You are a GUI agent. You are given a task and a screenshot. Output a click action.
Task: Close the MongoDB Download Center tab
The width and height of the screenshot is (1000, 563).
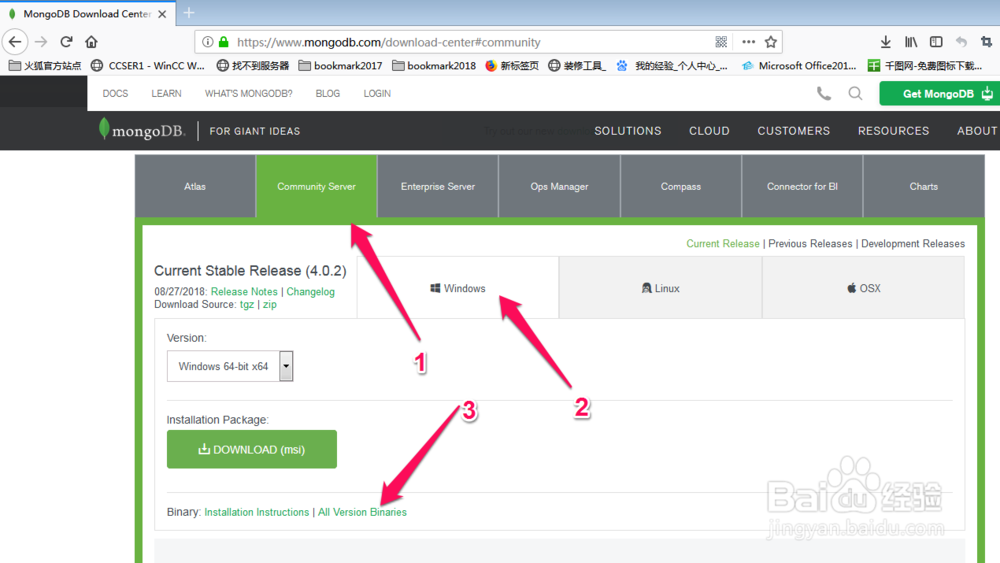(x=162, y=13)
